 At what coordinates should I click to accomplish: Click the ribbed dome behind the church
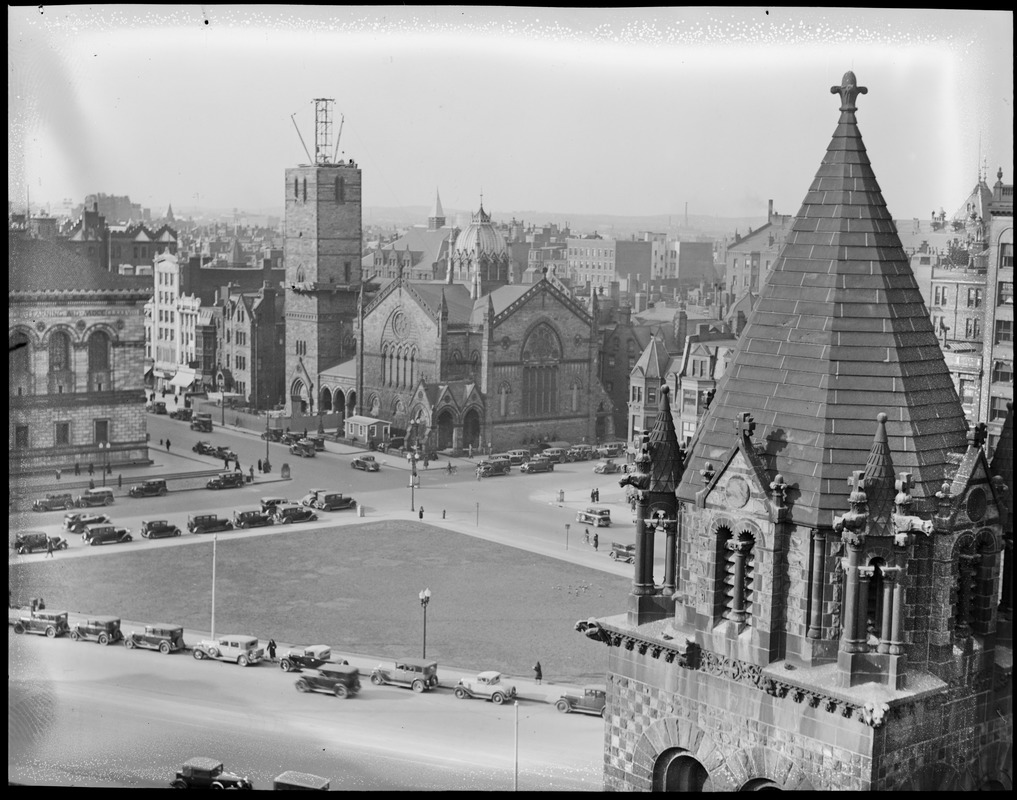coord(481,238)
